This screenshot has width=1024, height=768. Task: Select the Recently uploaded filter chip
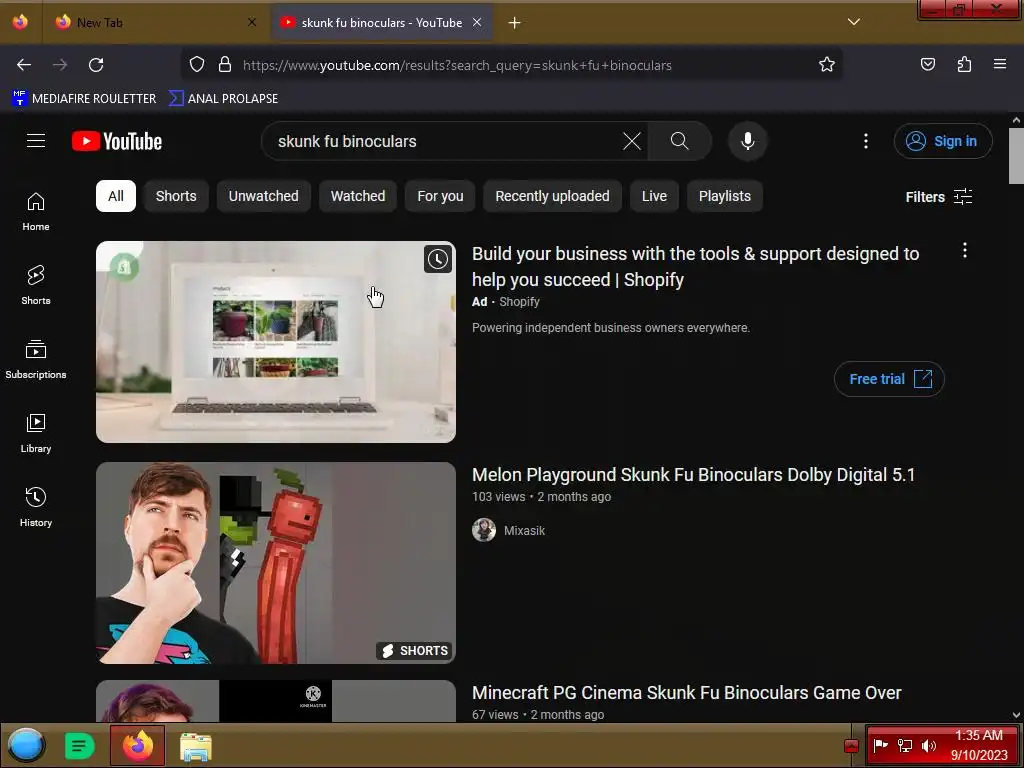click(x=552, y=196)
